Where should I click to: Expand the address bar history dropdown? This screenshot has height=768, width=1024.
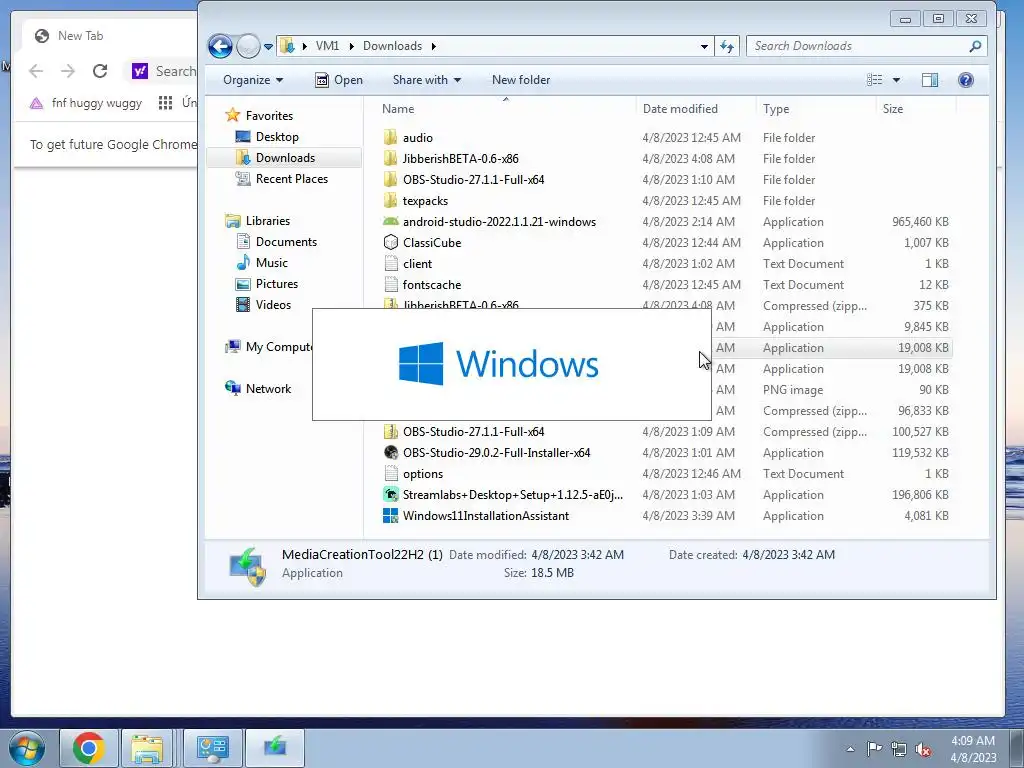tap(704, 46)
